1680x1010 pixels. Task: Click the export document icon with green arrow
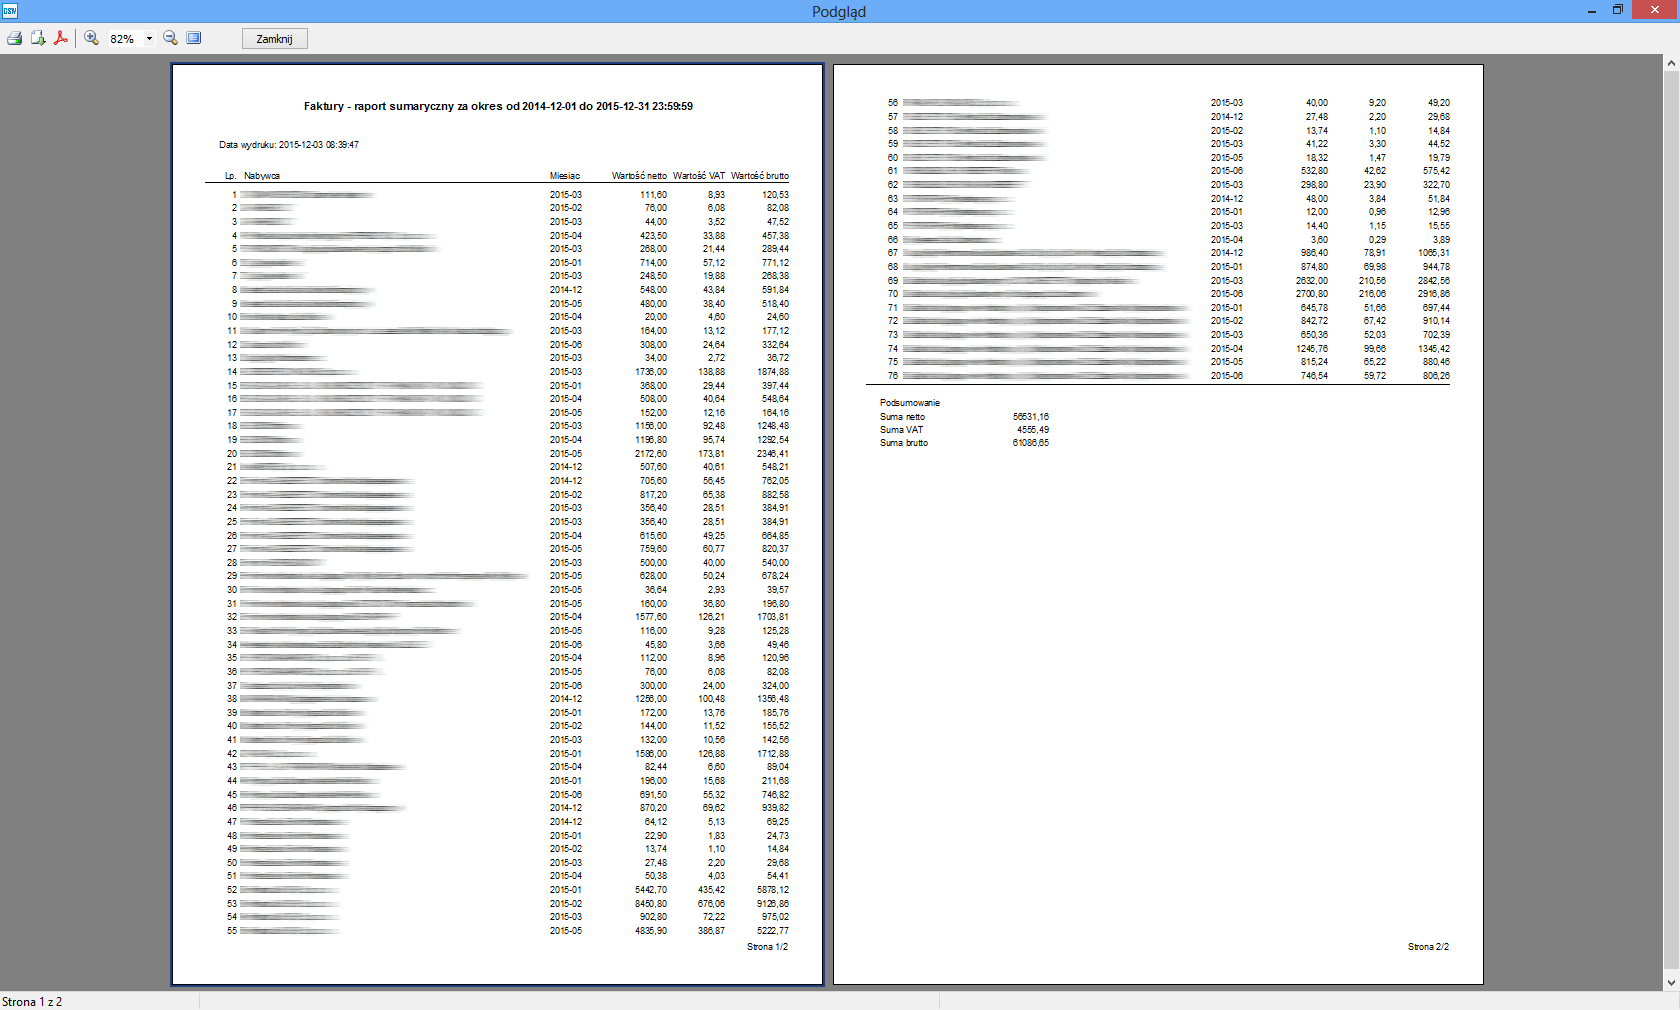click(38, 38)
